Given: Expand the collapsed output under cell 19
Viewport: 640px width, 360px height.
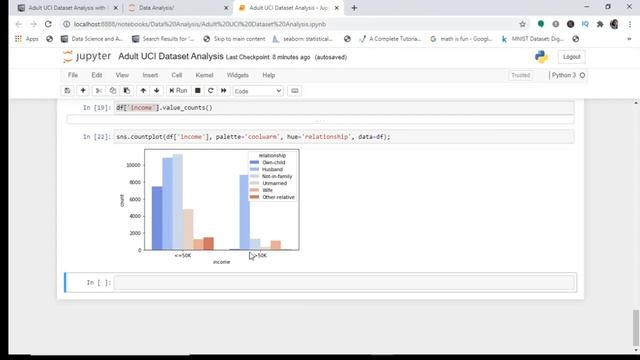Looking at the screenshot, I should pos(320,120).
